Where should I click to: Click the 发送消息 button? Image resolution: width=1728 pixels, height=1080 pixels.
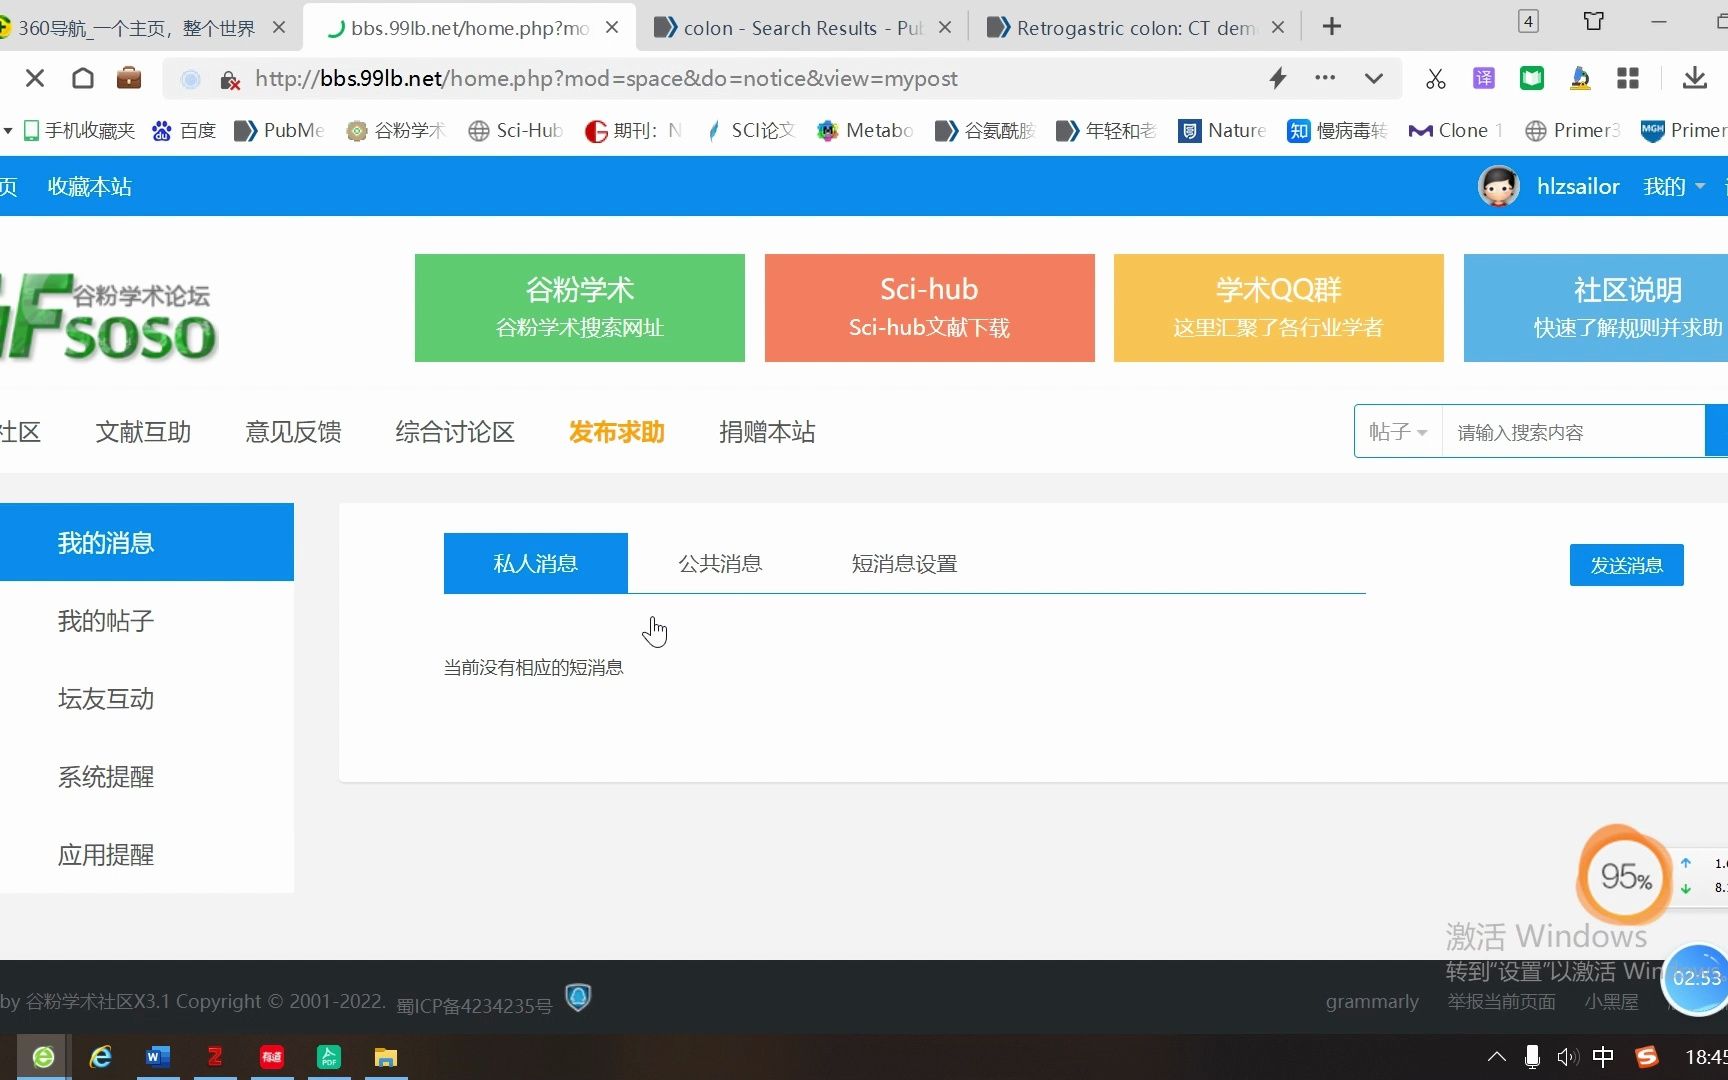(1626, 565)
